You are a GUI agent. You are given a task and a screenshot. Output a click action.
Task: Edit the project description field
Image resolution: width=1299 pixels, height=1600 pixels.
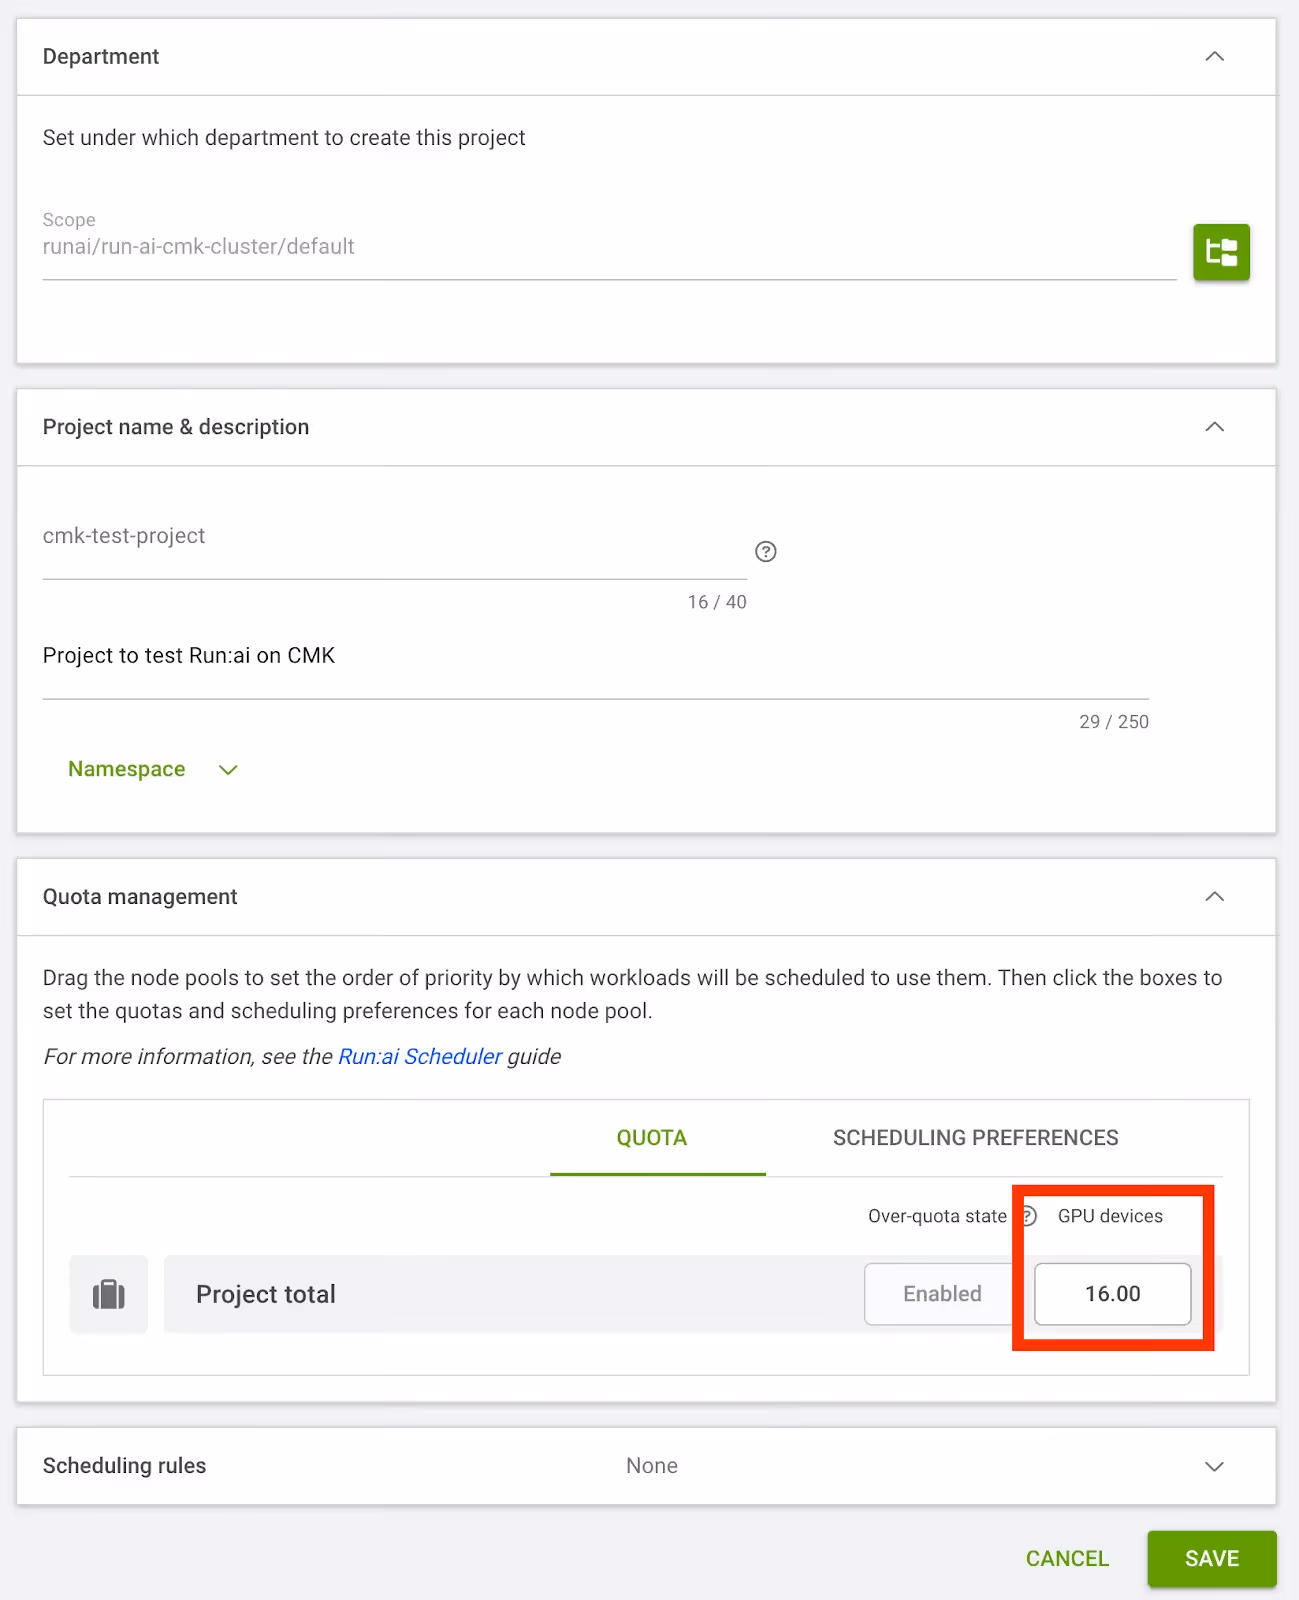point(596,657)
